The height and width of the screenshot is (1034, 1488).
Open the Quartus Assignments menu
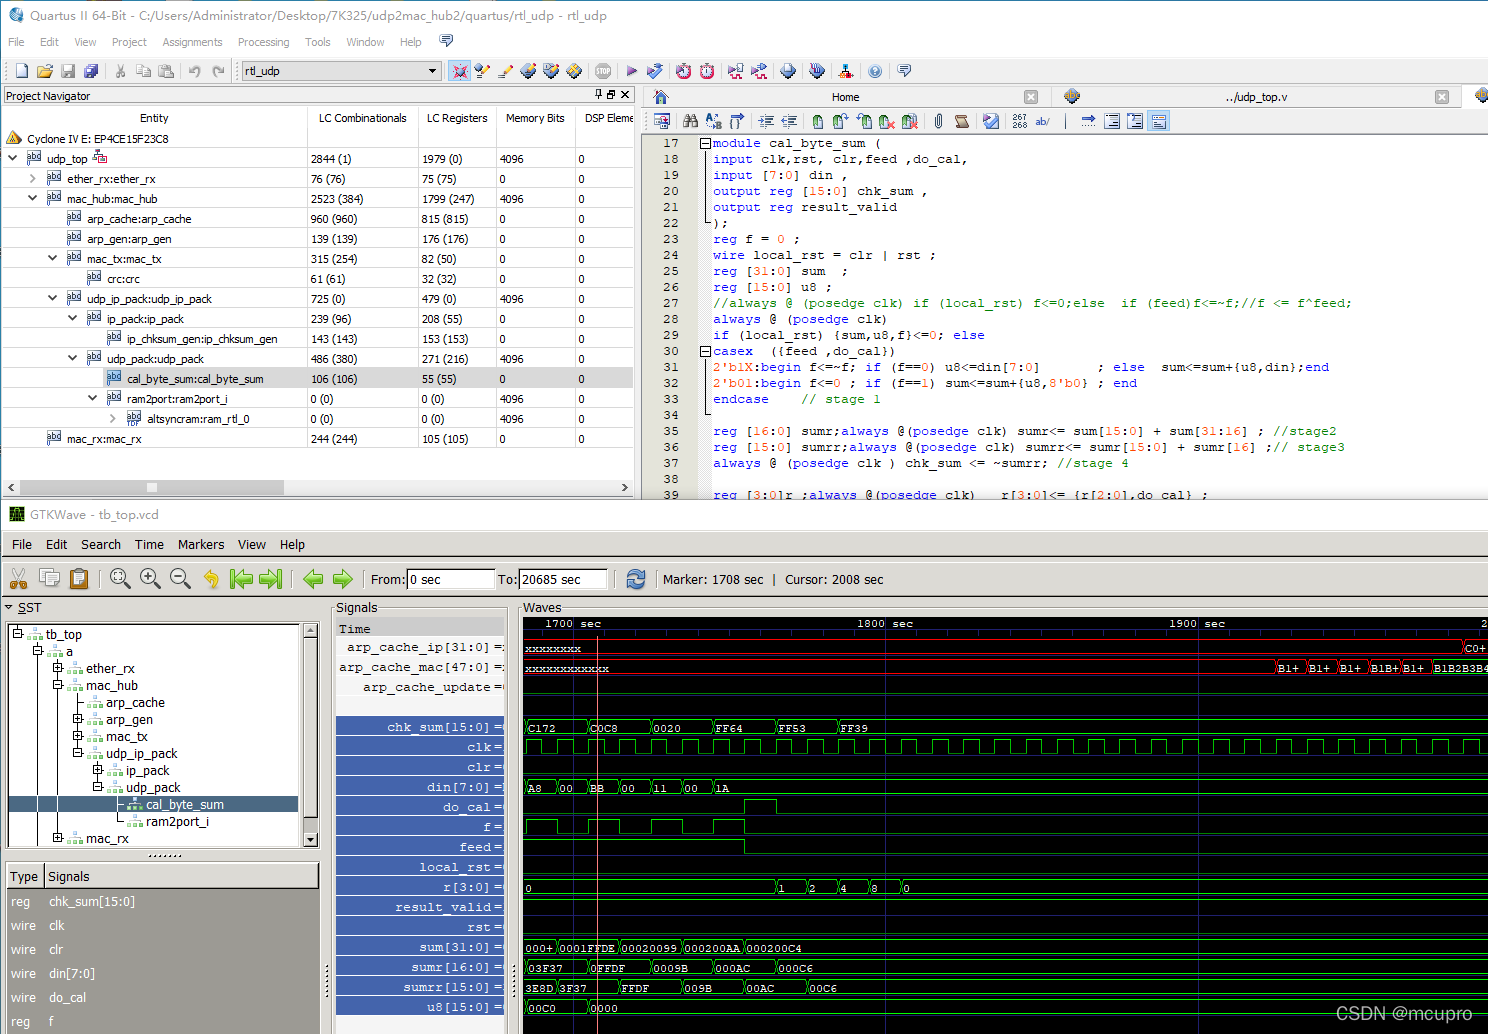(192, 42)
